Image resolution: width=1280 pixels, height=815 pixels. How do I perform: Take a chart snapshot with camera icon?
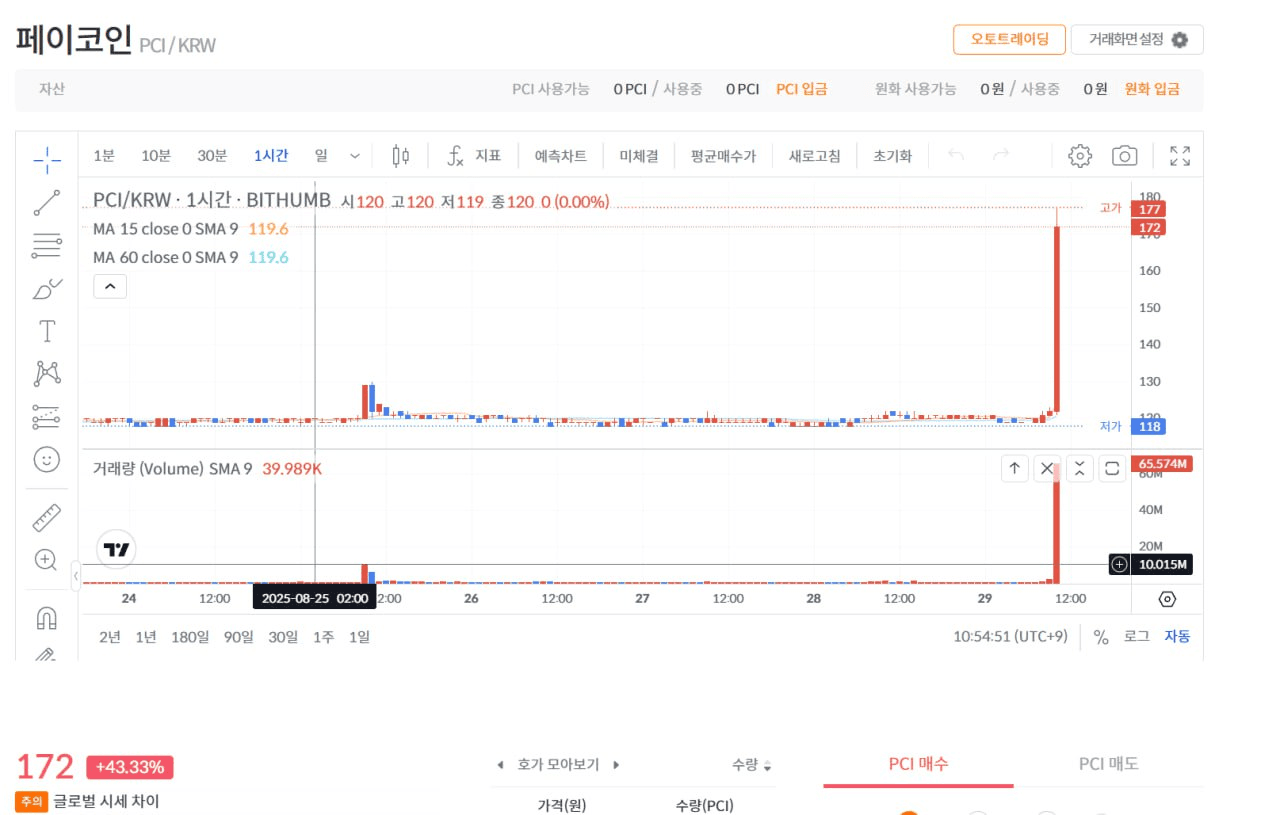tap(1125, 156)
